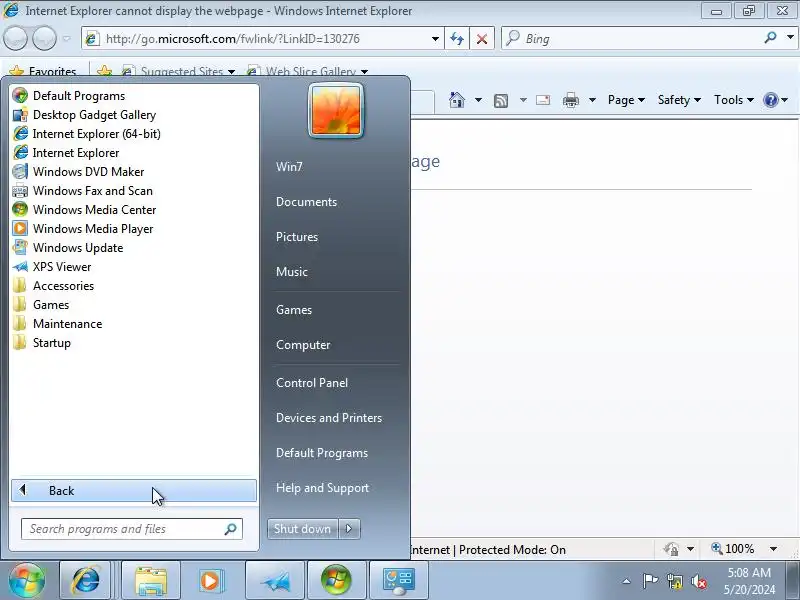Click the Print icon in IE toolbar
800x600 pixels.
click(571, 100)
